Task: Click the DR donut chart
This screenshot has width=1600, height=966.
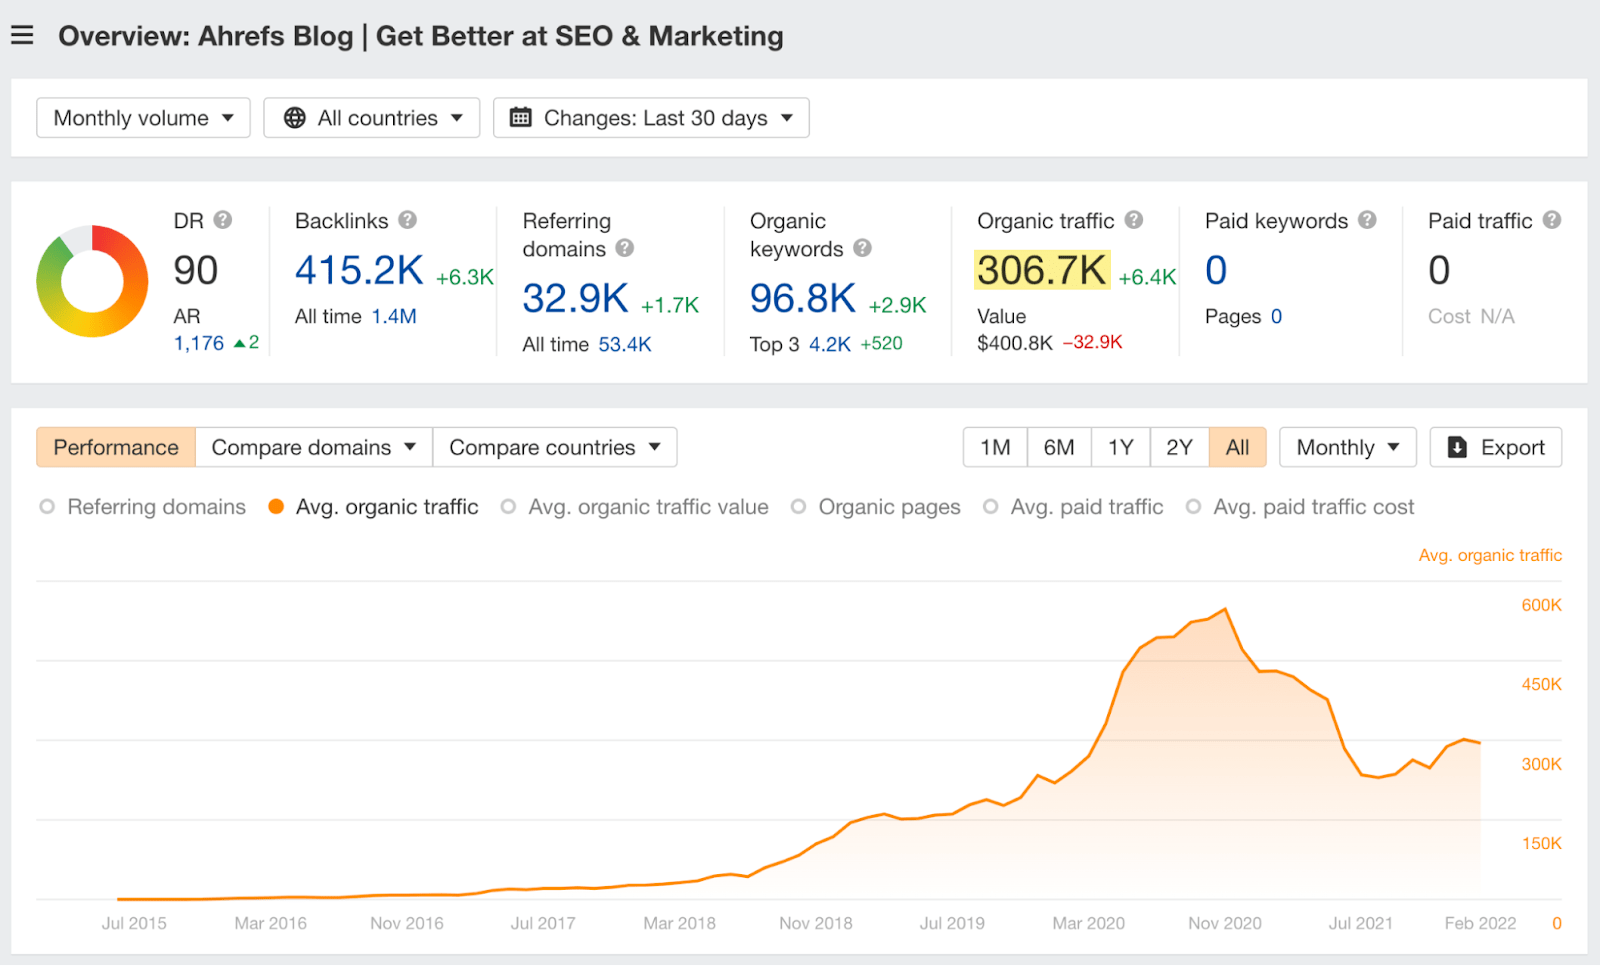Action: pyautogui.click(x=92, y=281)
